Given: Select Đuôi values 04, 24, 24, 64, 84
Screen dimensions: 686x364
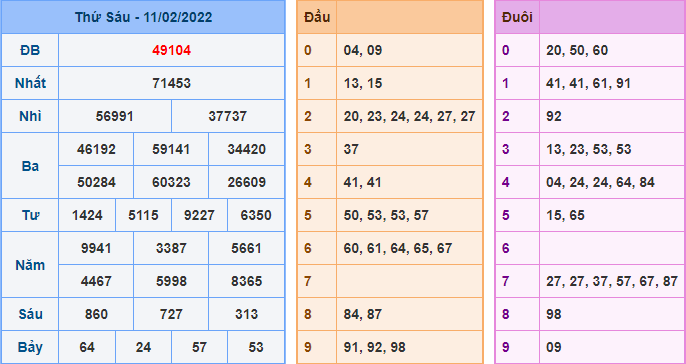Looking at the screenshot, I should [600, 182].
